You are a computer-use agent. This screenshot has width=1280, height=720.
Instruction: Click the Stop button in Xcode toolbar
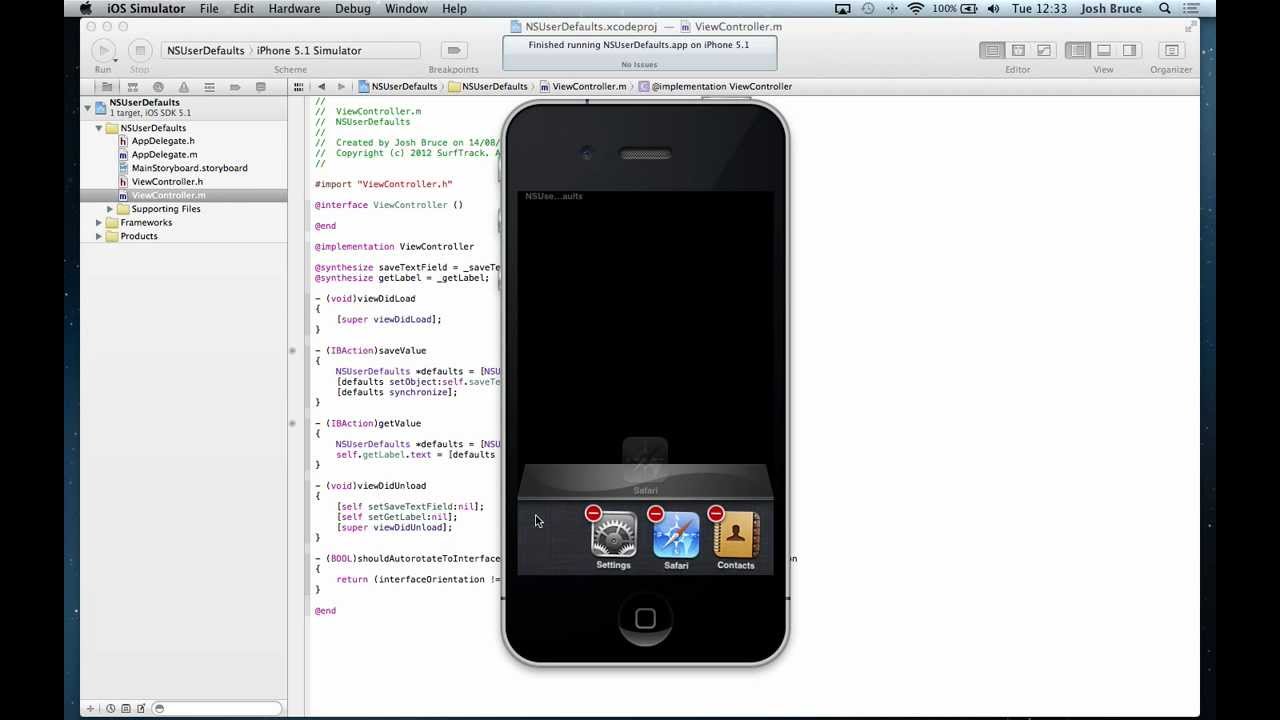click(x=140, y=50)
